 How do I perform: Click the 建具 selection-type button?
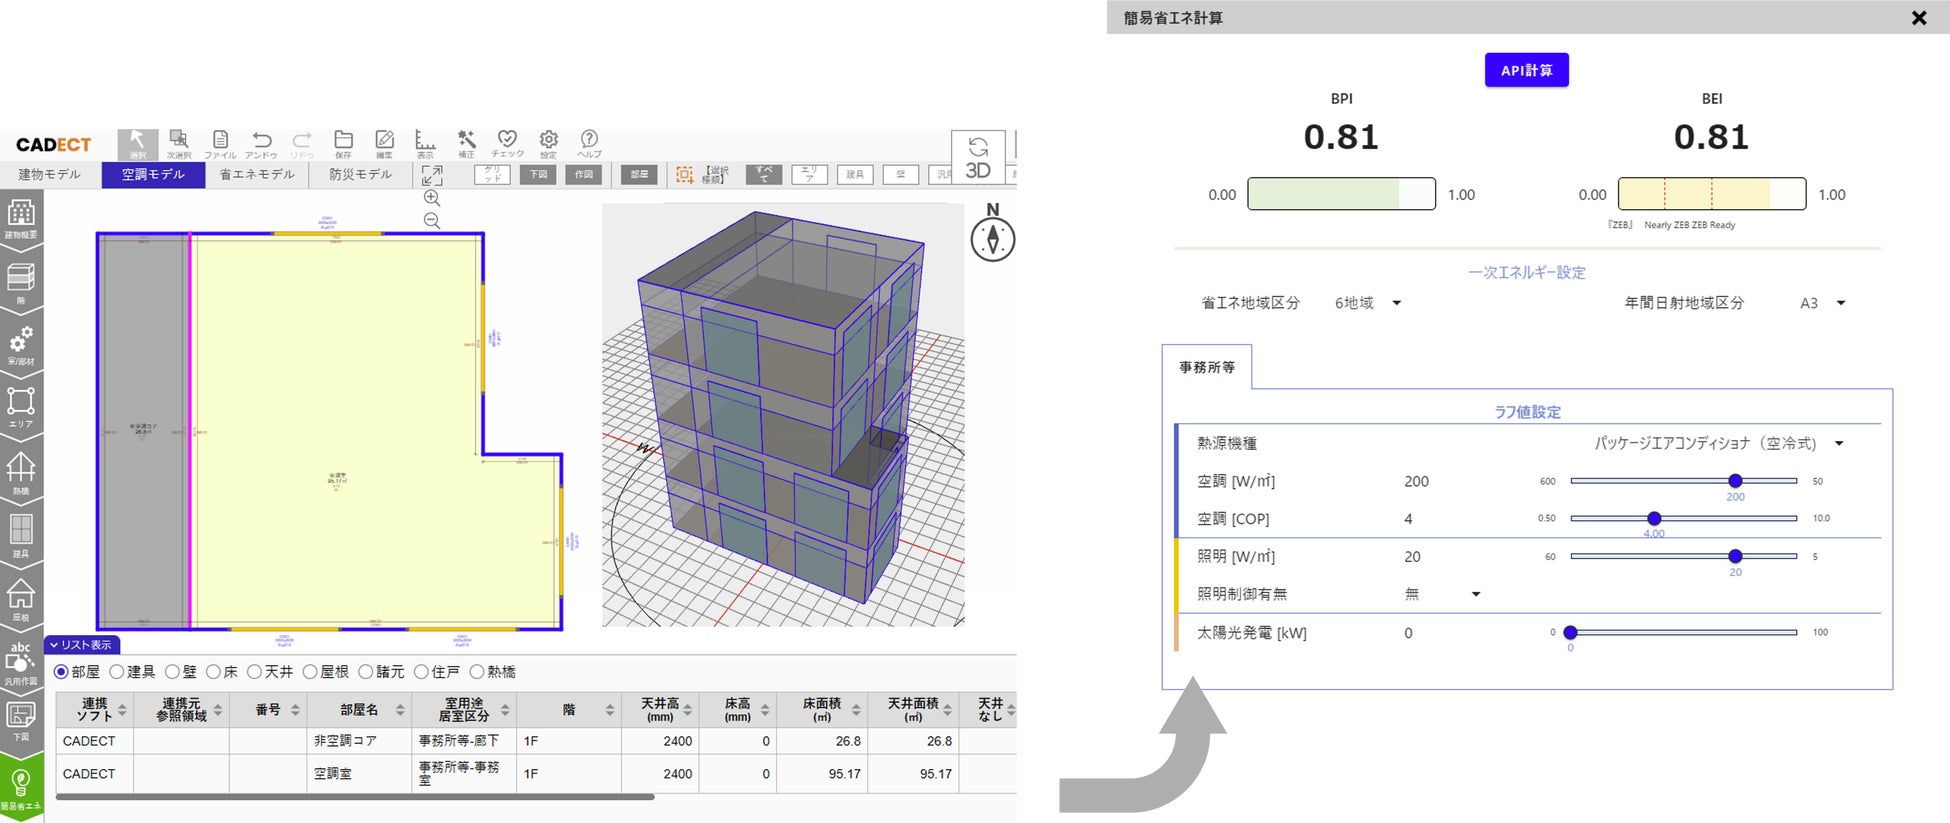pos(855,175)
